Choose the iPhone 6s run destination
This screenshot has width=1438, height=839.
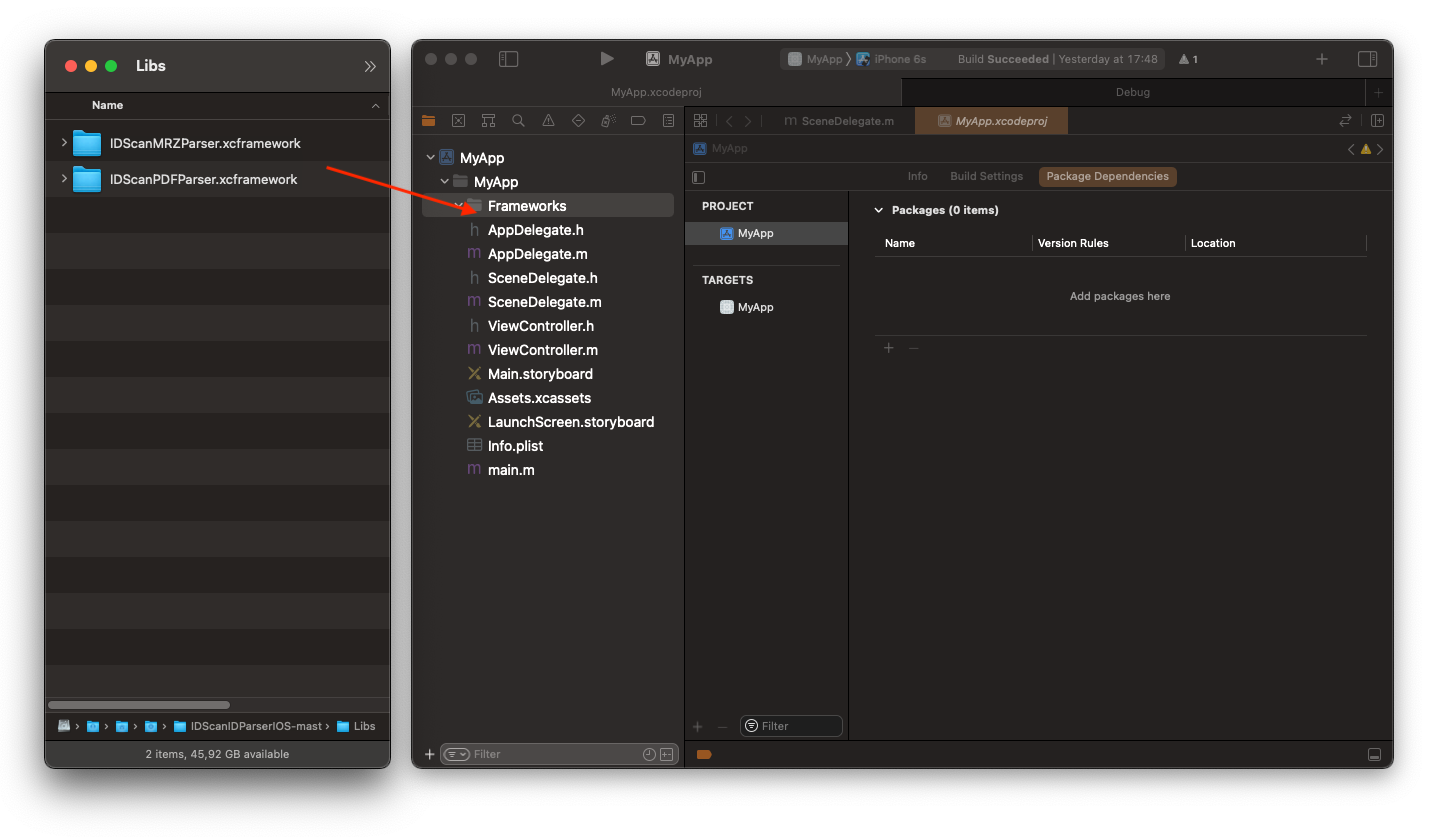[x=891, y=59]
